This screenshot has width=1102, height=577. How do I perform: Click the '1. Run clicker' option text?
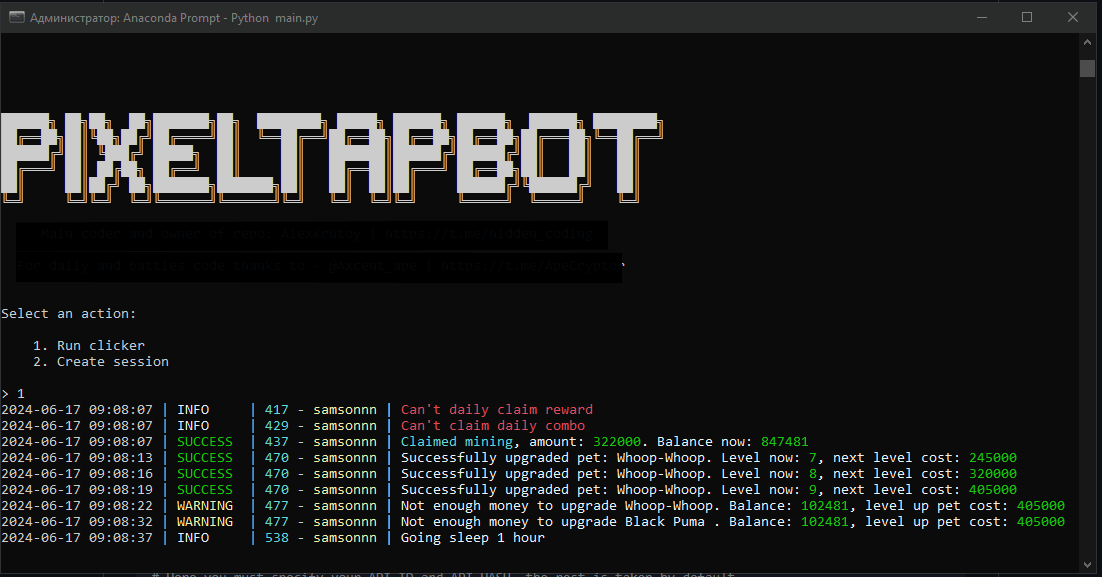pyautogui.click(x=89, y=345)
